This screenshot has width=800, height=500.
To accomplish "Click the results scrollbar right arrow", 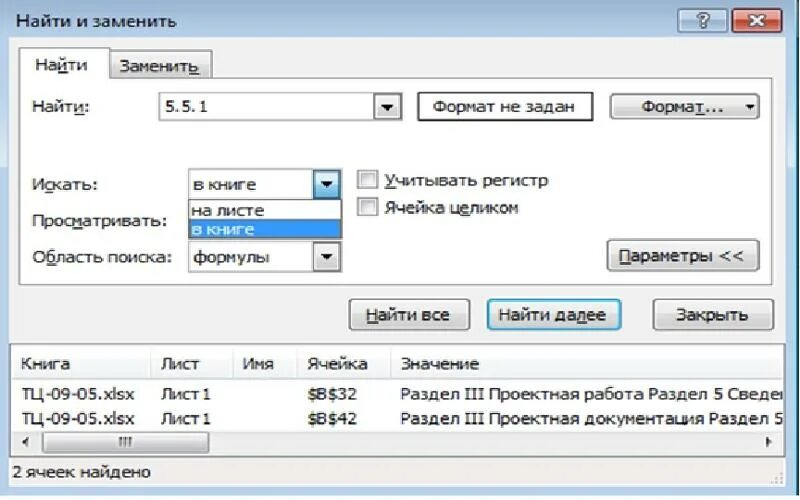I will click(769, 442).
